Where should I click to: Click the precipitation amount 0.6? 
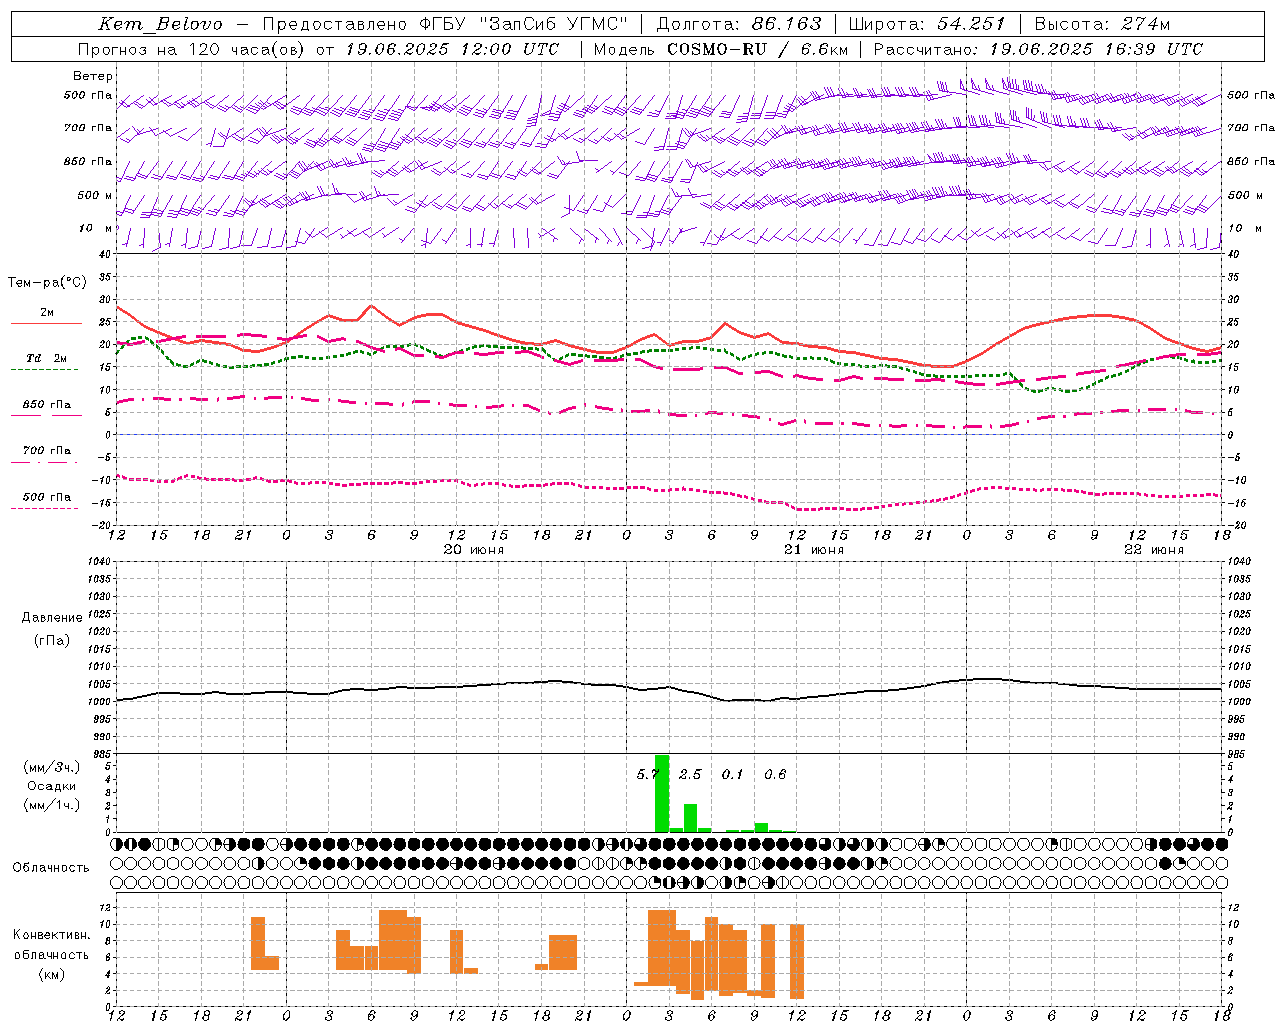tap(775, 774)
